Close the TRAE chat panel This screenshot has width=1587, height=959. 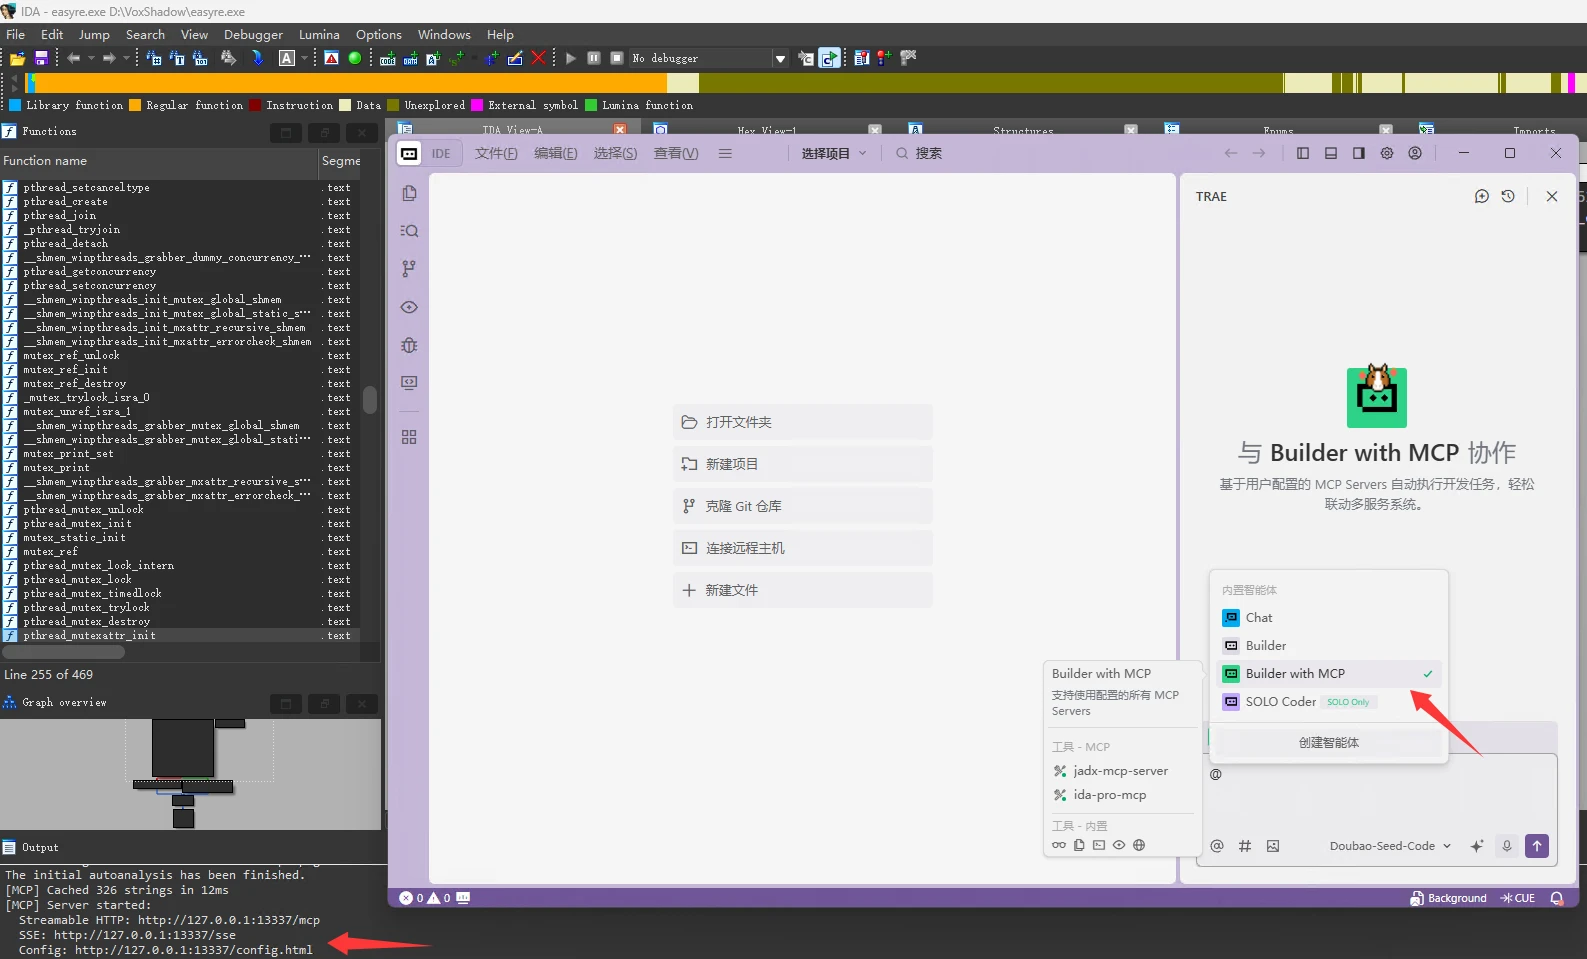(1551, 196)
